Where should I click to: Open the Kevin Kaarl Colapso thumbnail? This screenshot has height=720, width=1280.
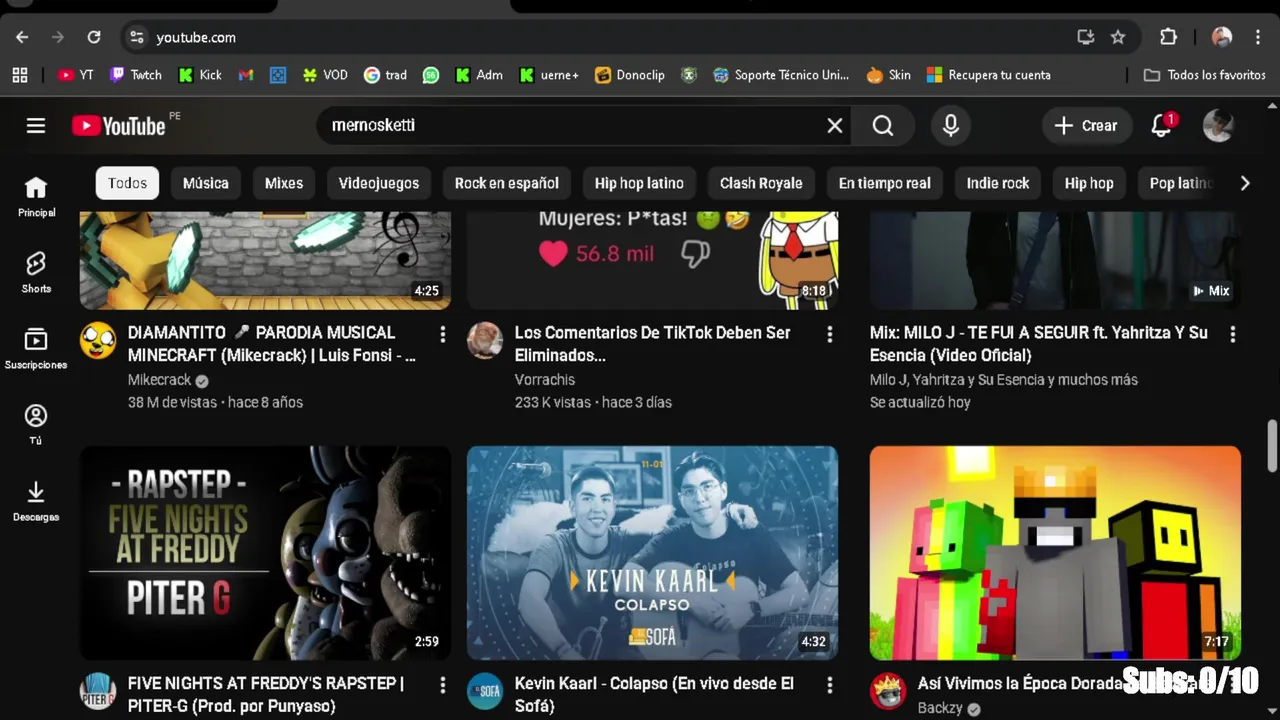(652, 553)
